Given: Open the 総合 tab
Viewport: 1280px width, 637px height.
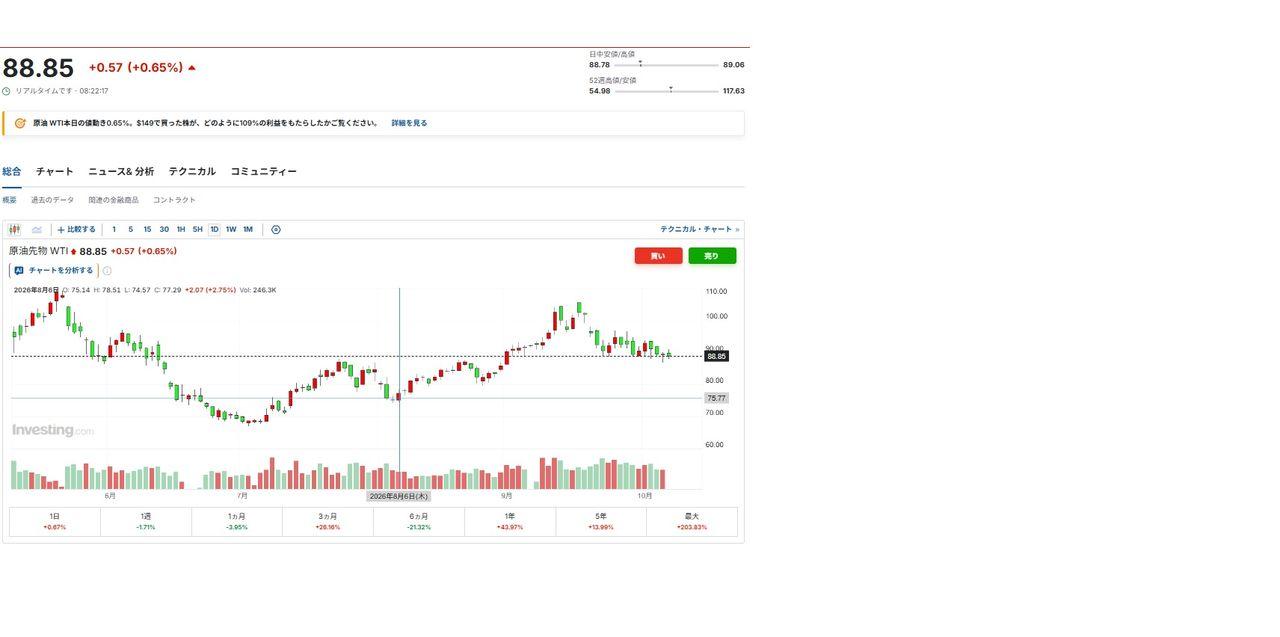Looking at the screenshot, I should [x=12, y=172].
